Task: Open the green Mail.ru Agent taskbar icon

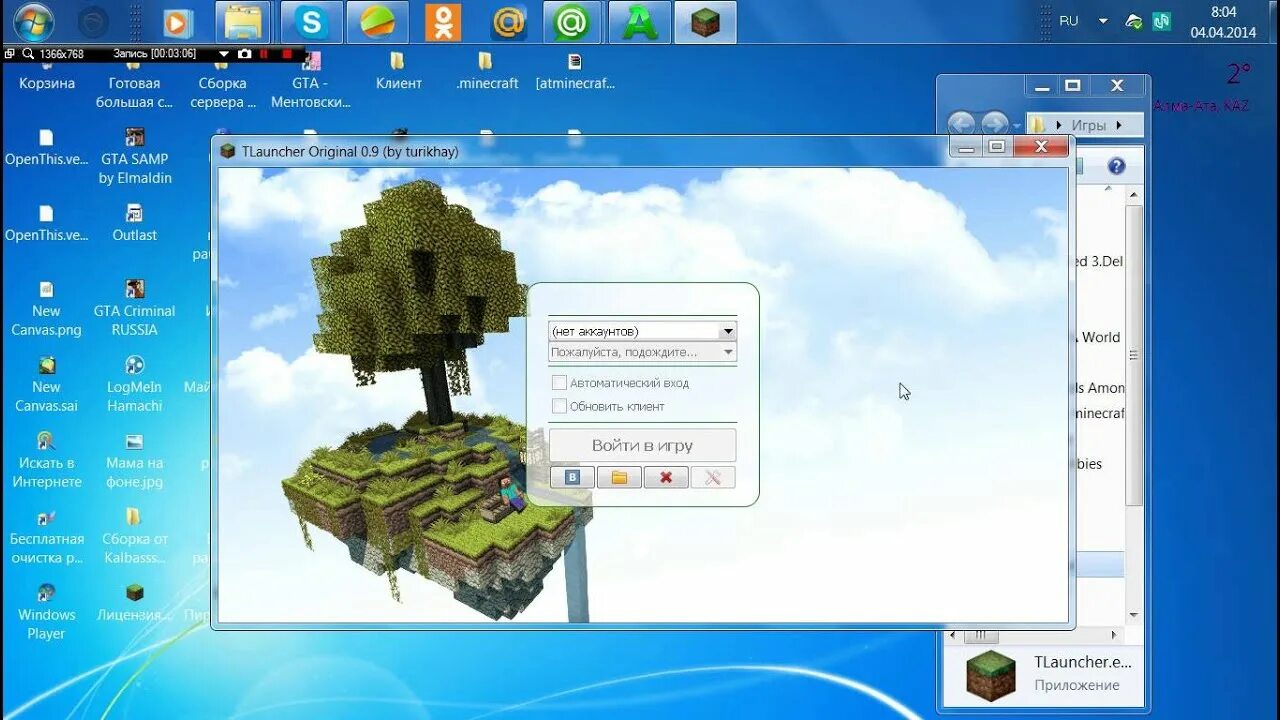Action: point(573,22)
